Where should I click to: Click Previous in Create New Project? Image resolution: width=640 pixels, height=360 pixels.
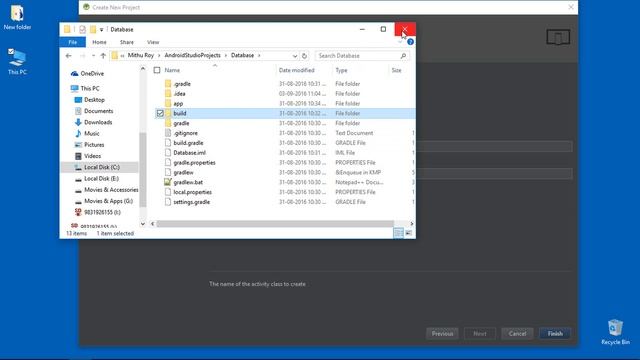click(442, 333)
